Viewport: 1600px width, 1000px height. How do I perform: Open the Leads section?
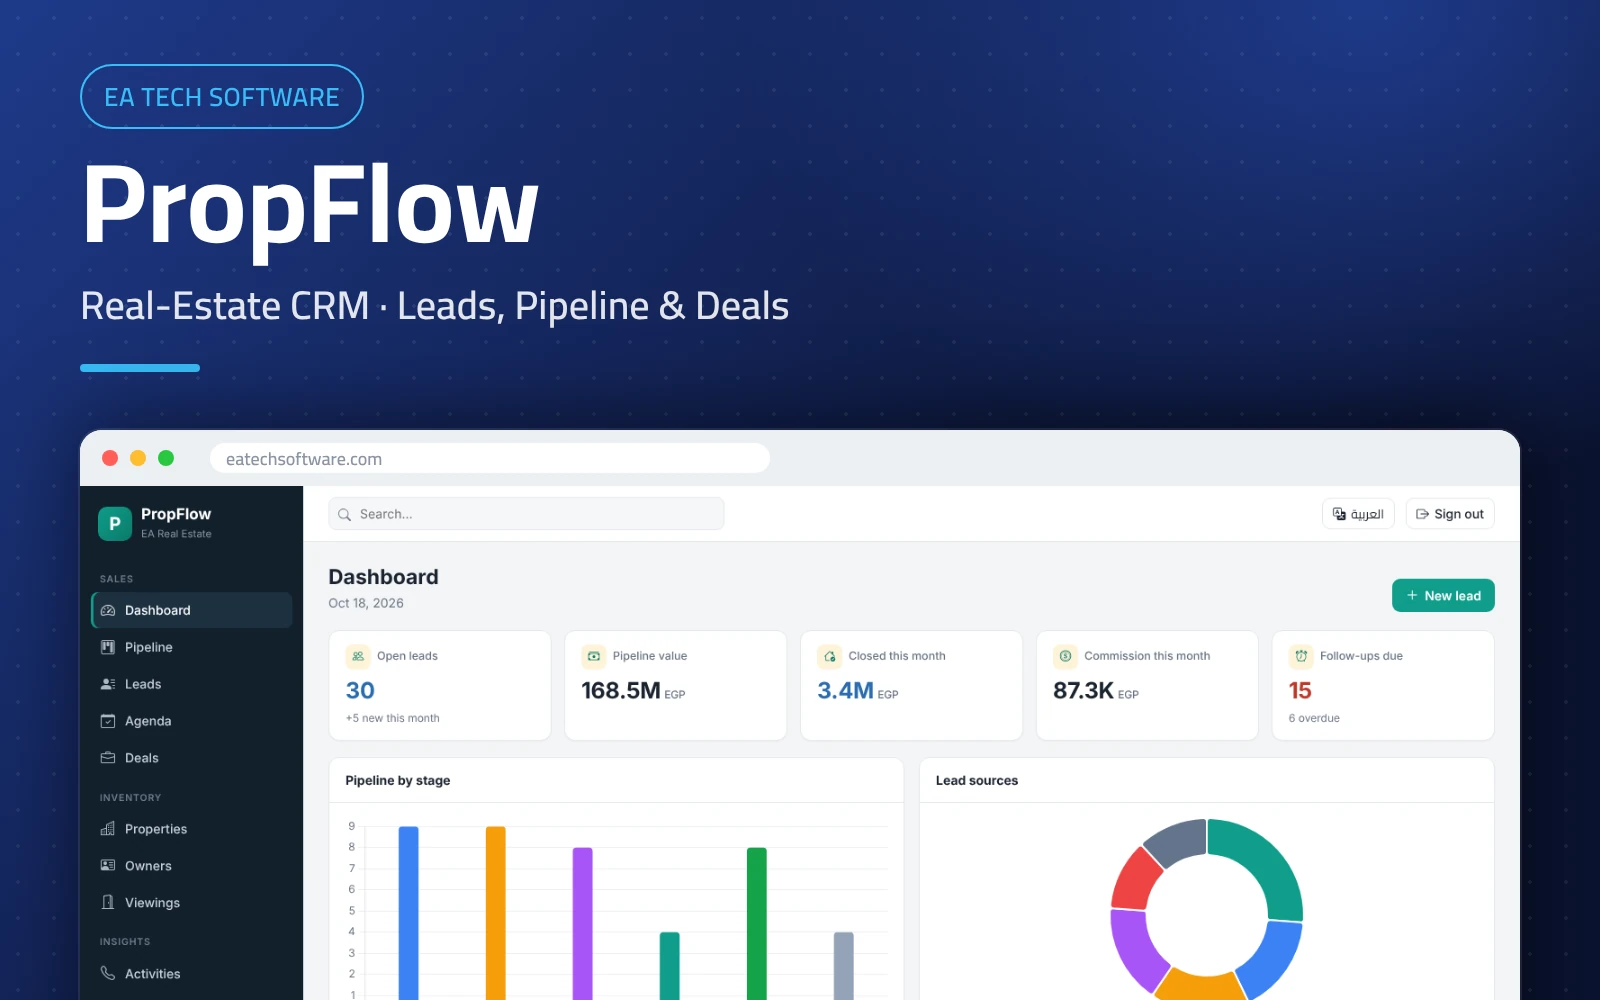[192, 684]
